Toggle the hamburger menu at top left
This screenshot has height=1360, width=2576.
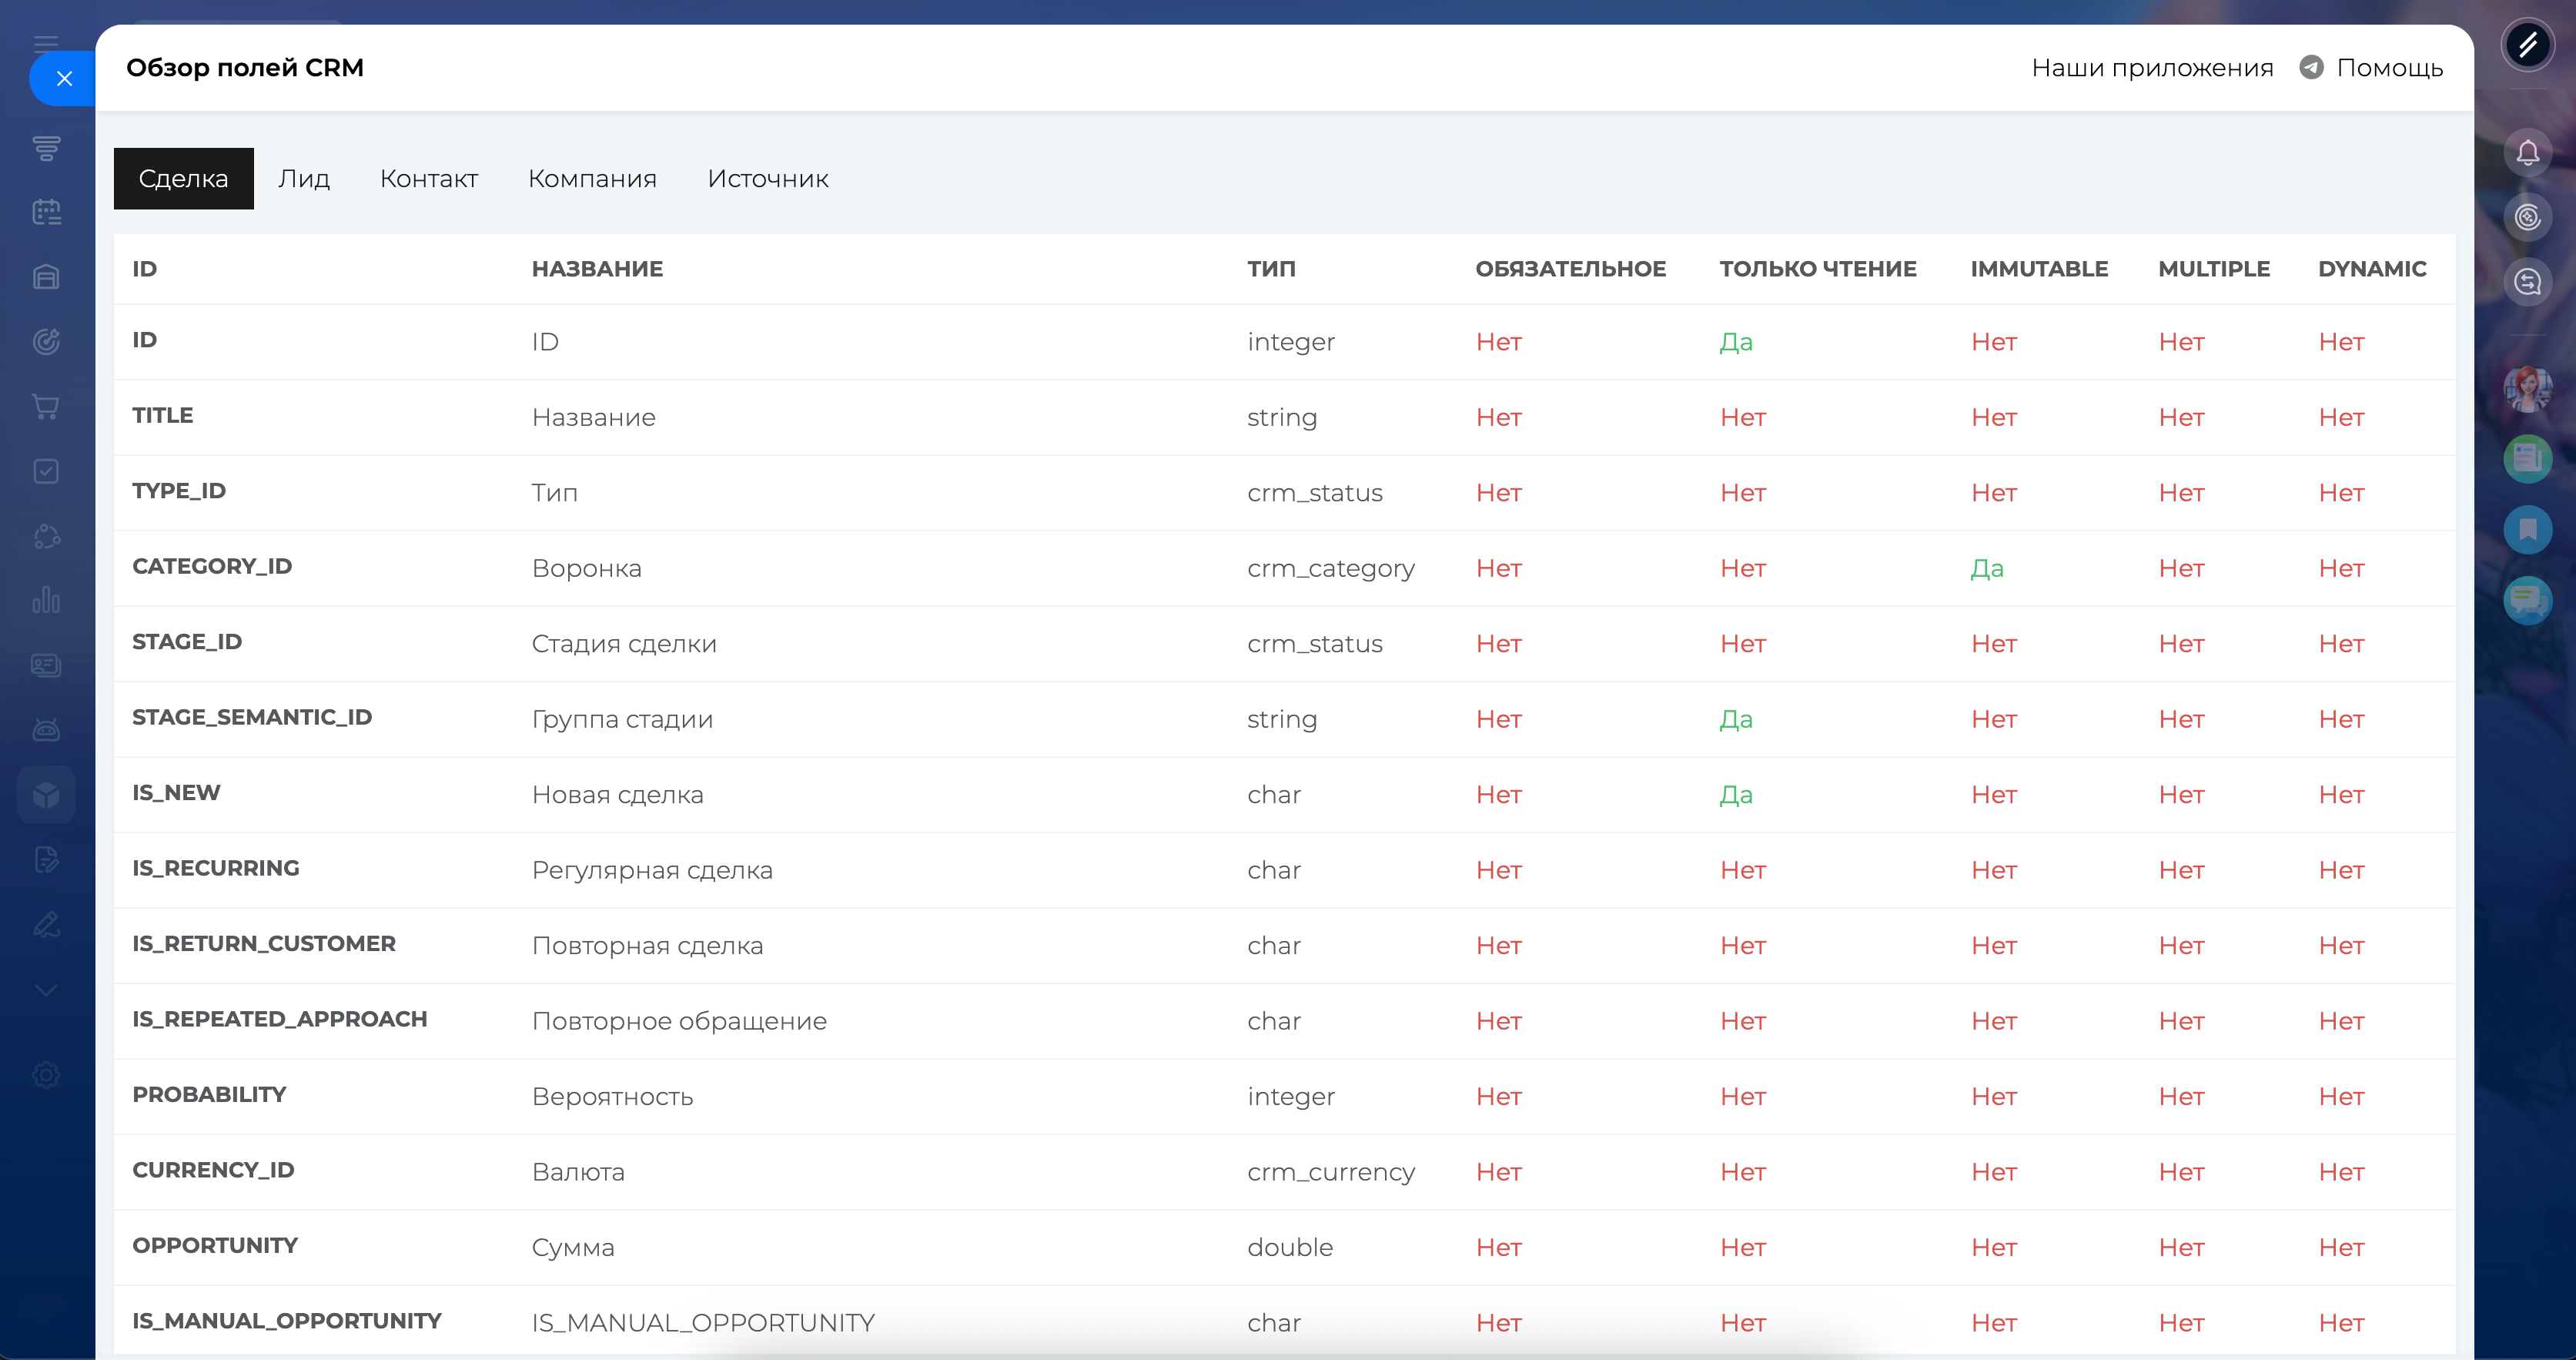[46, 42]
